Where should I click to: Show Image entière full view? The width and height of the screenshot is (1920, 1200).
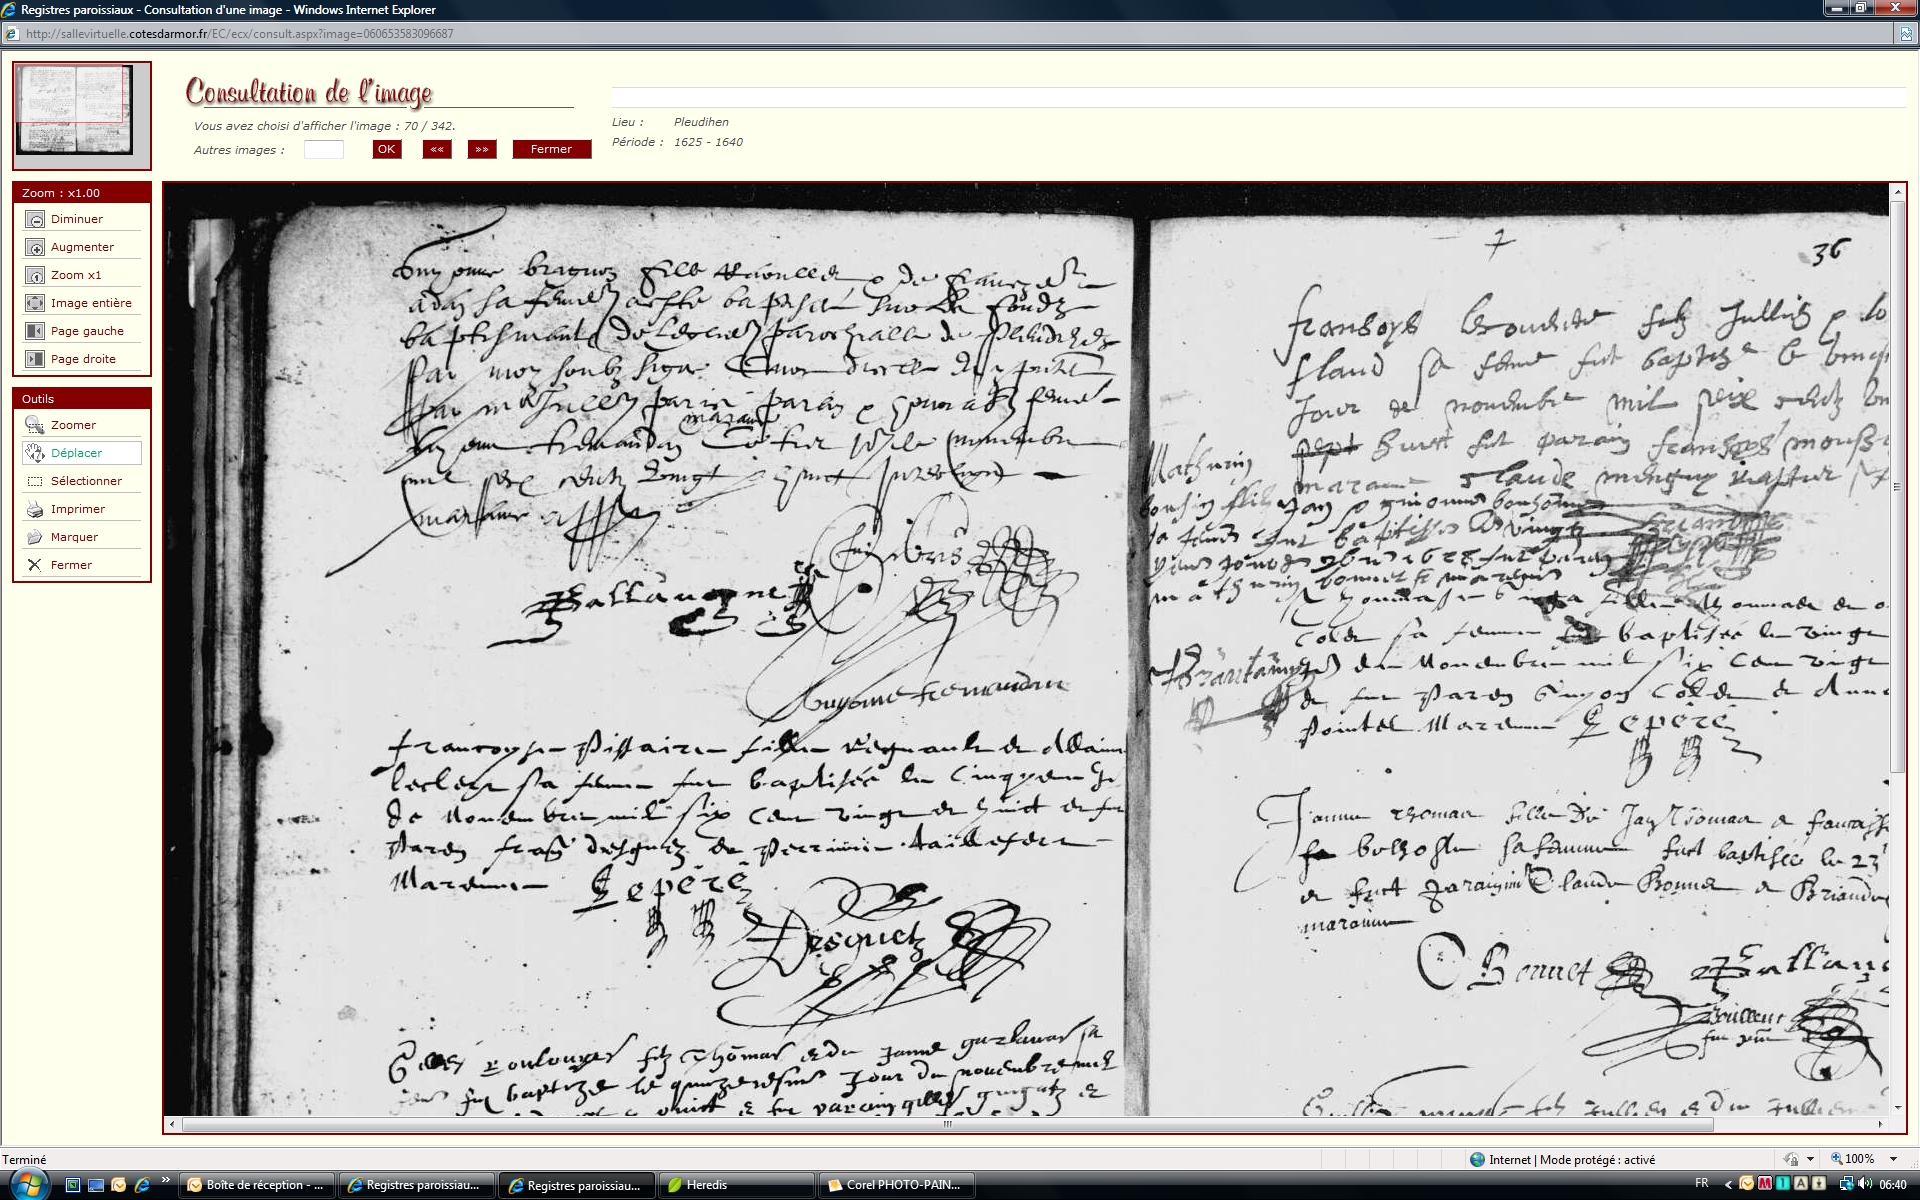tap(35, 303)
